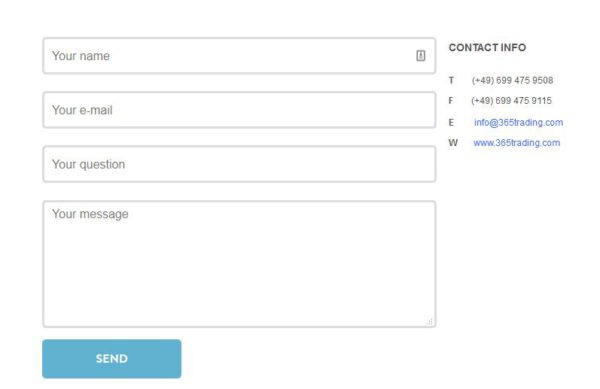Click inside the Your message textarea
Viewport: 600px width, 389px height.
239,264
